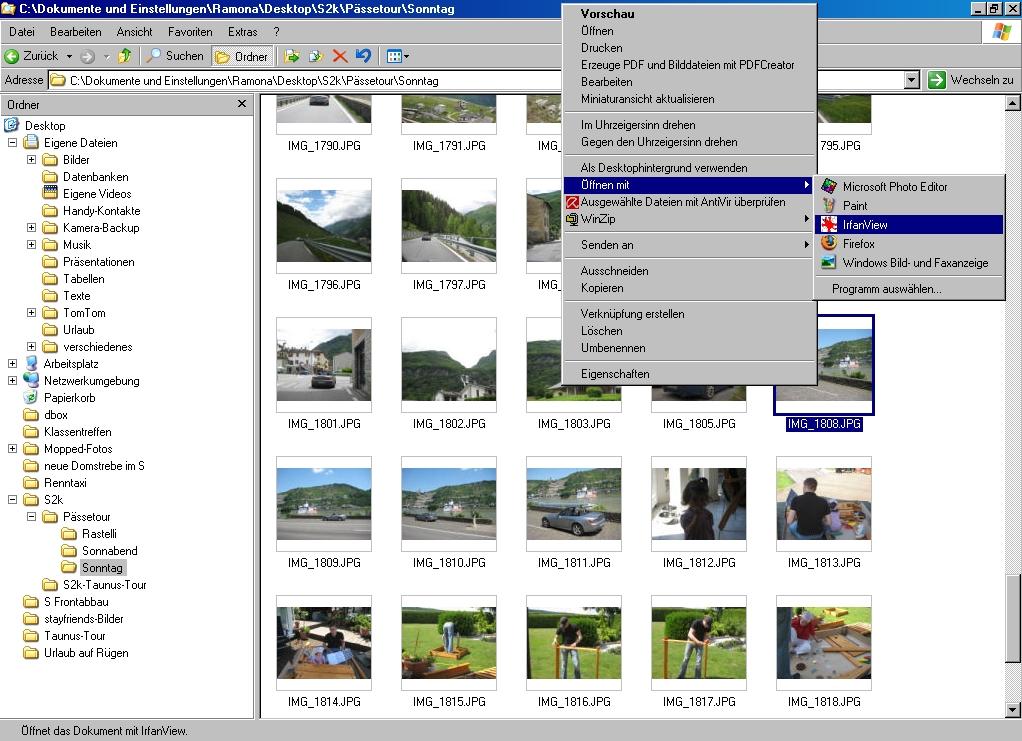Click Umbenennen in the context menu
The image size is (1022, 741).
click(x=613, y=348)
